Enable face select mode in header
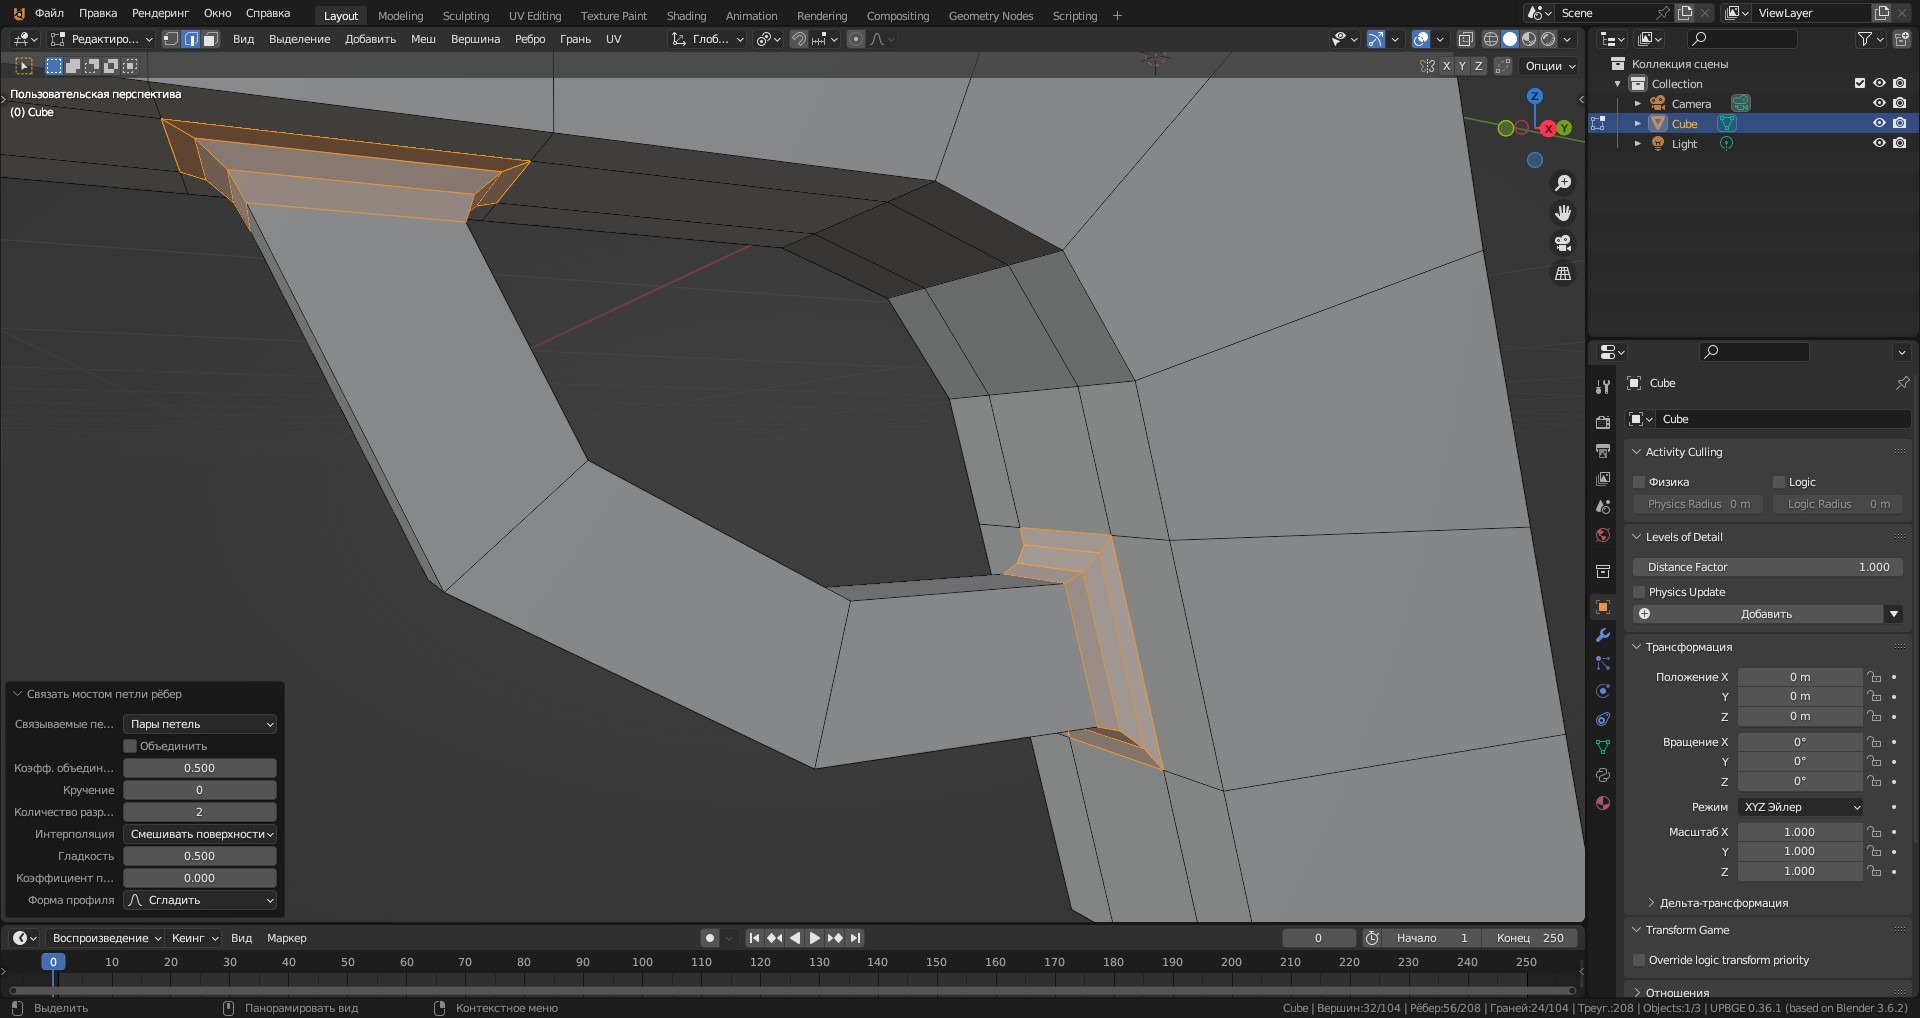Screen dimensions: 1920x1018 point(209,38)
